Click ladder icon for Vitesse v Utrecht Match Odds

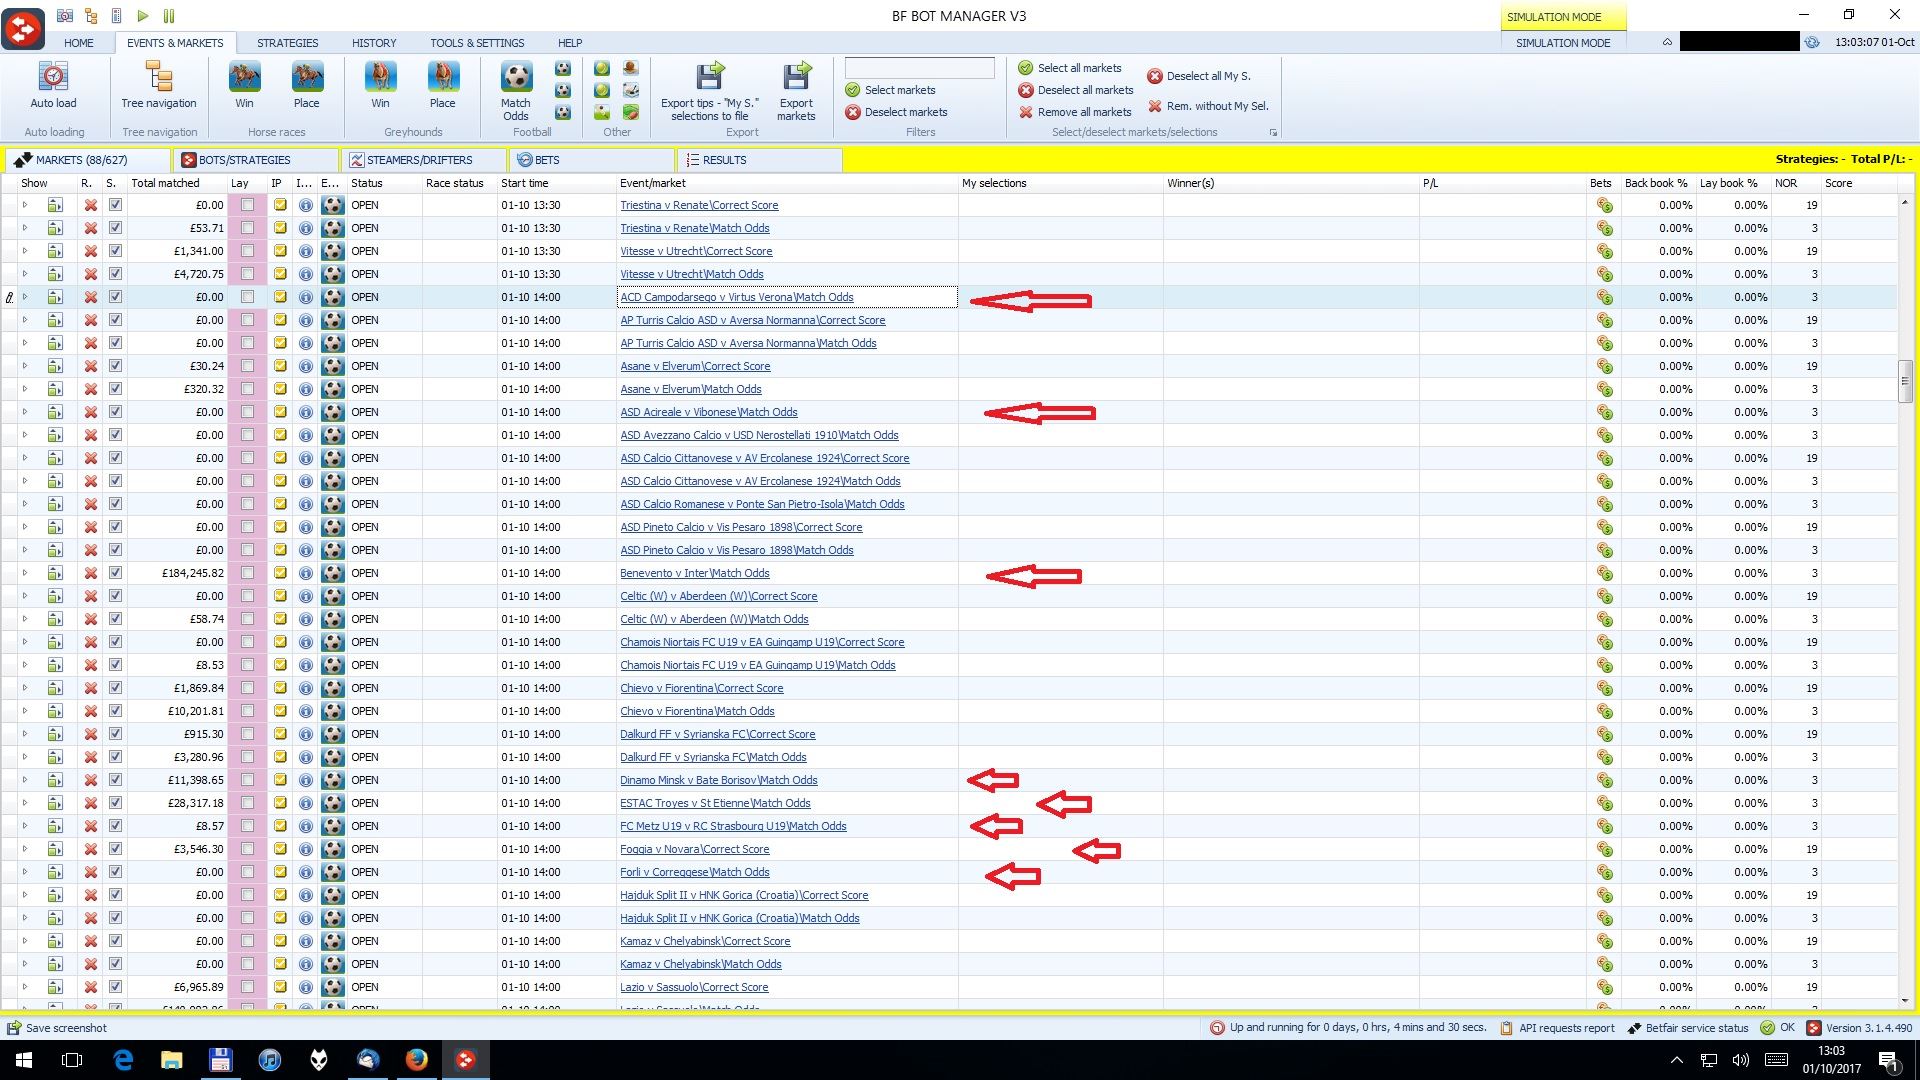55,274
